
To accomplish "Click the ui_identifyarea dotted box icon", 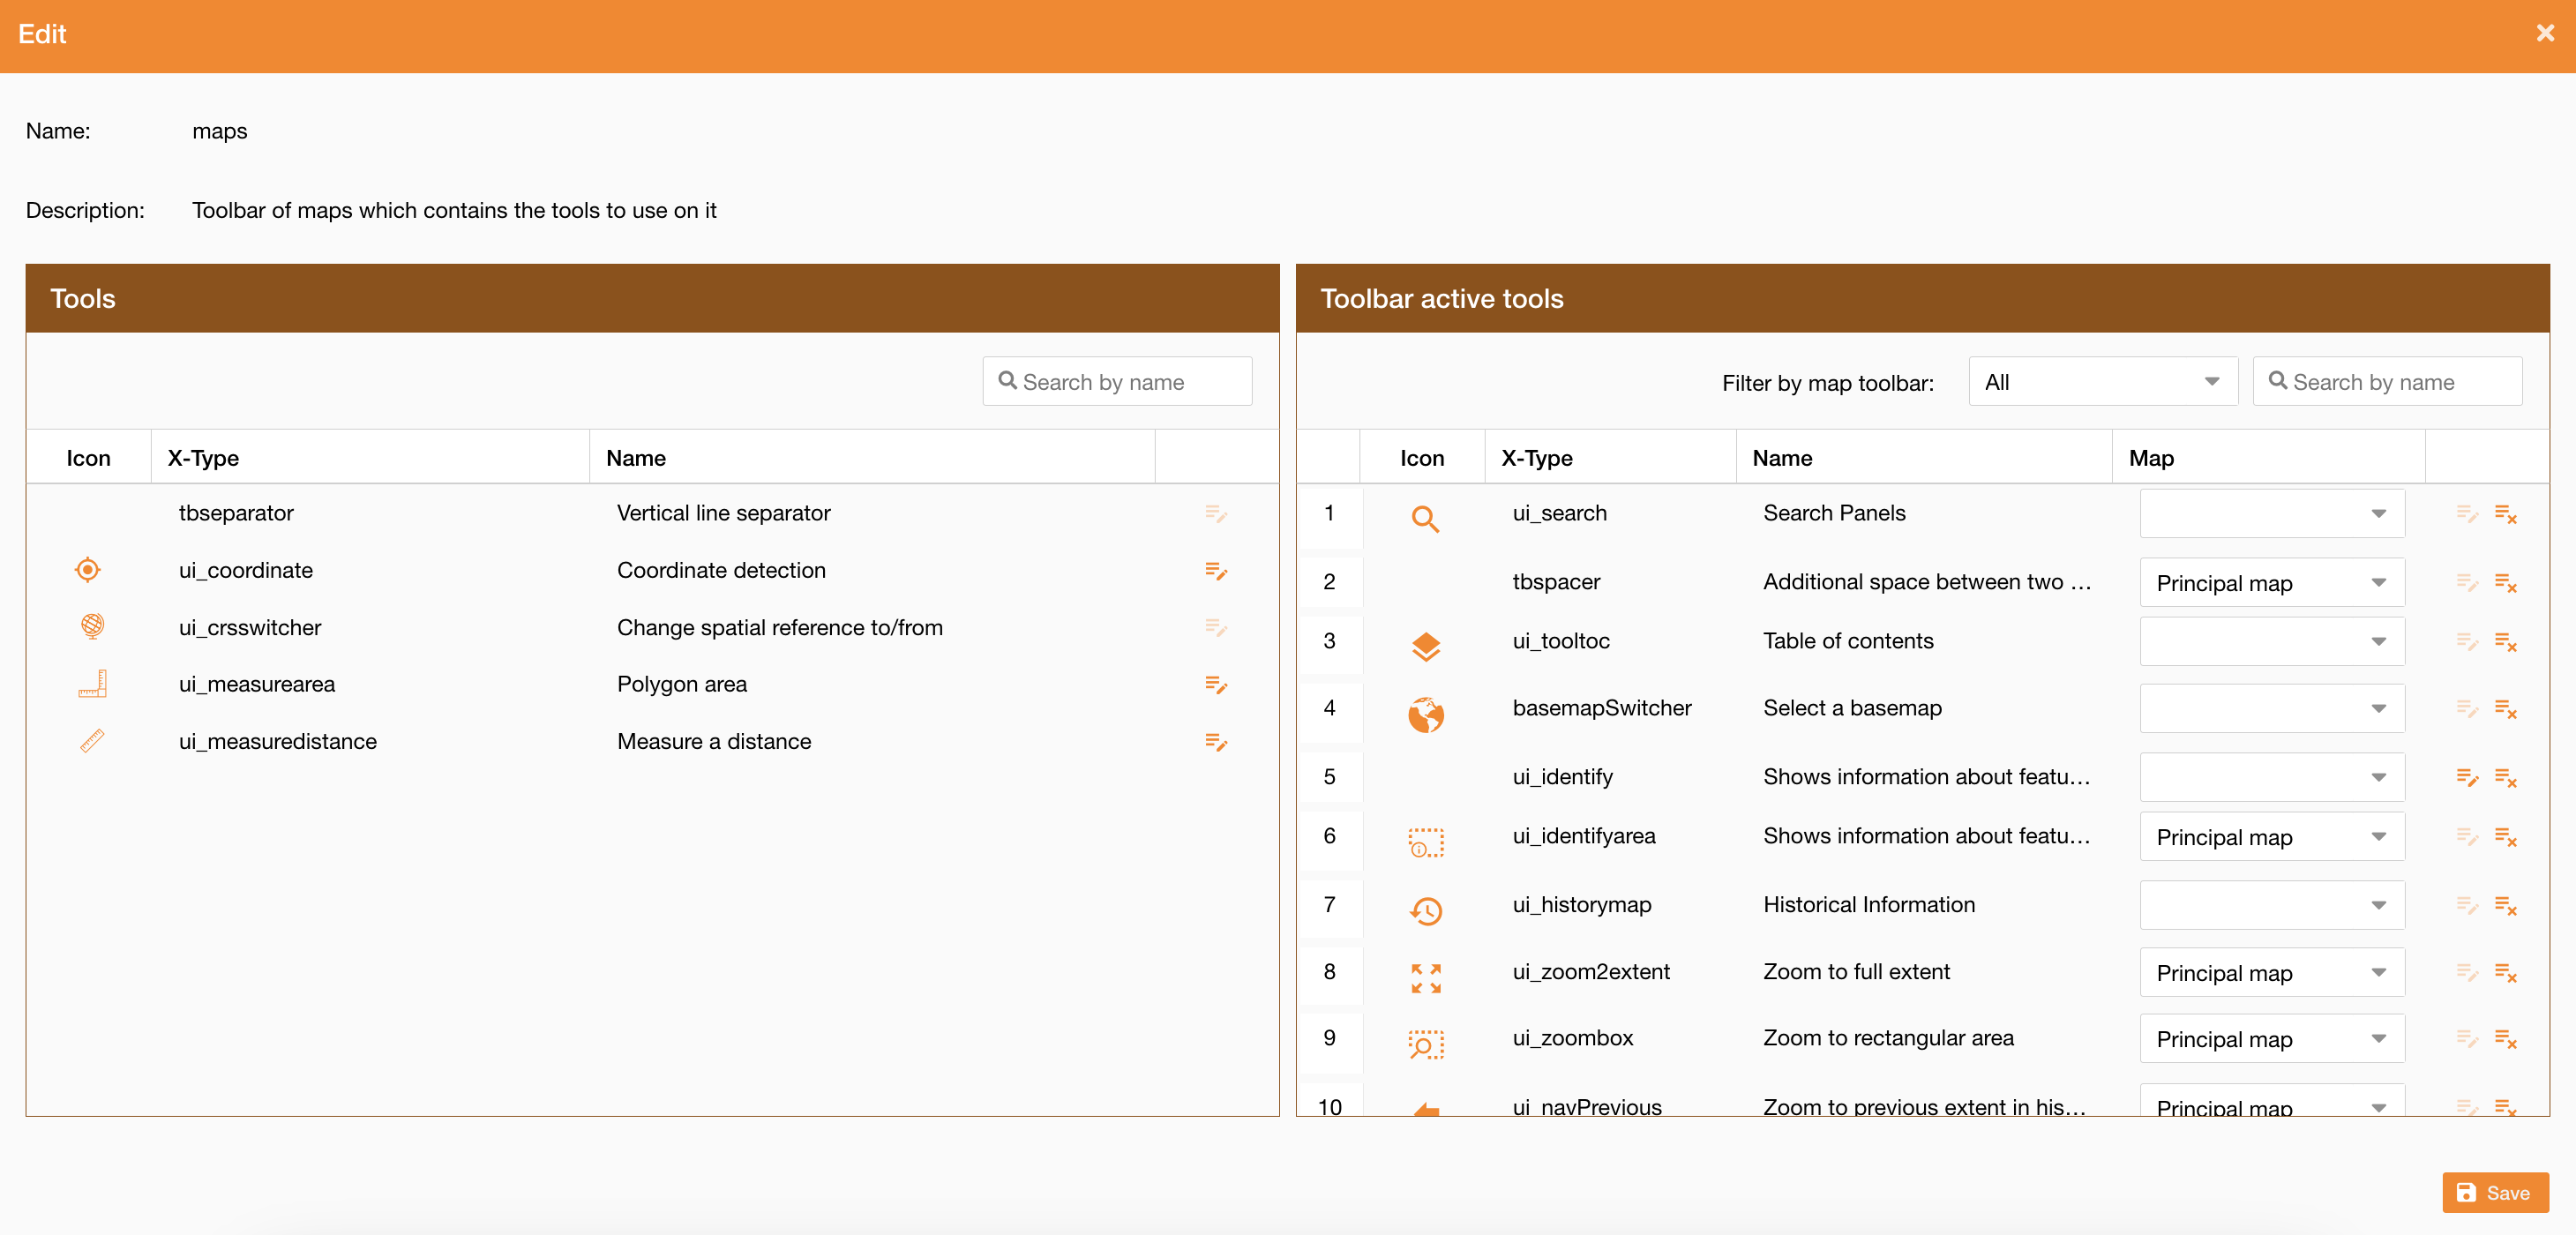I will (x=1426, y=843).
